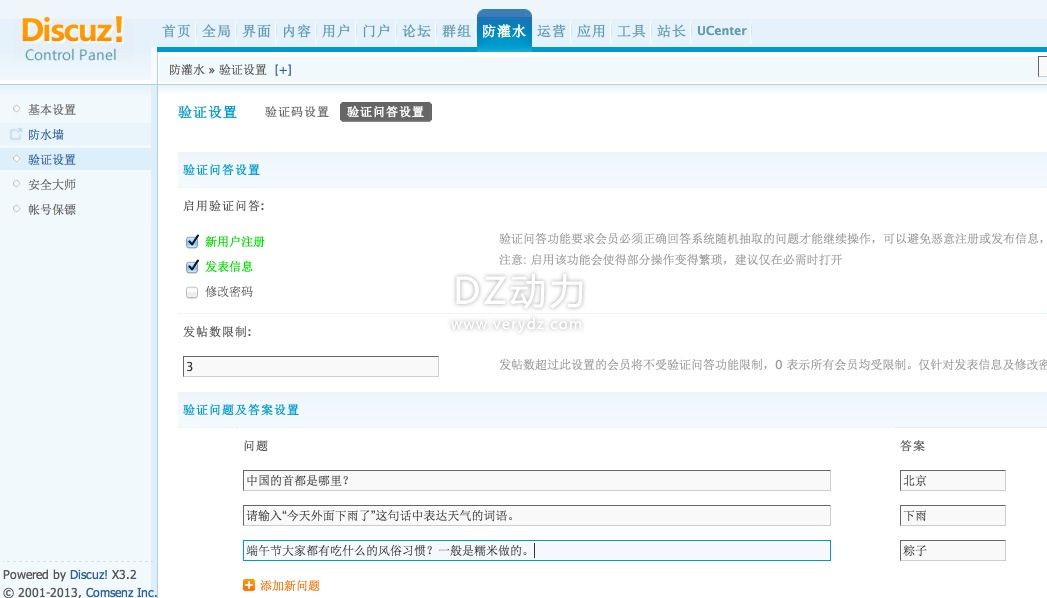The image size is (1047, 598).
Task: Toggle the 新用户注册 checkbox
Action: pyautogui.click(x=192, y=241)
